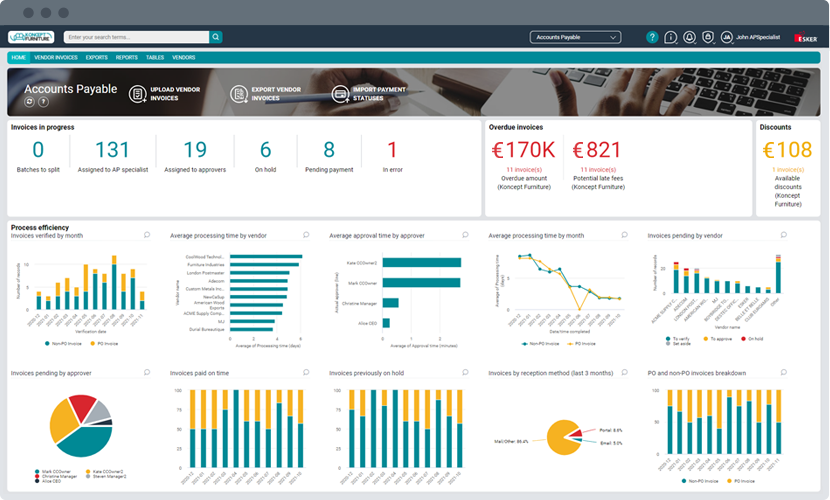Switch to the Vendor Invoices tab
830x500 pixels.
[x=56, y=57]
